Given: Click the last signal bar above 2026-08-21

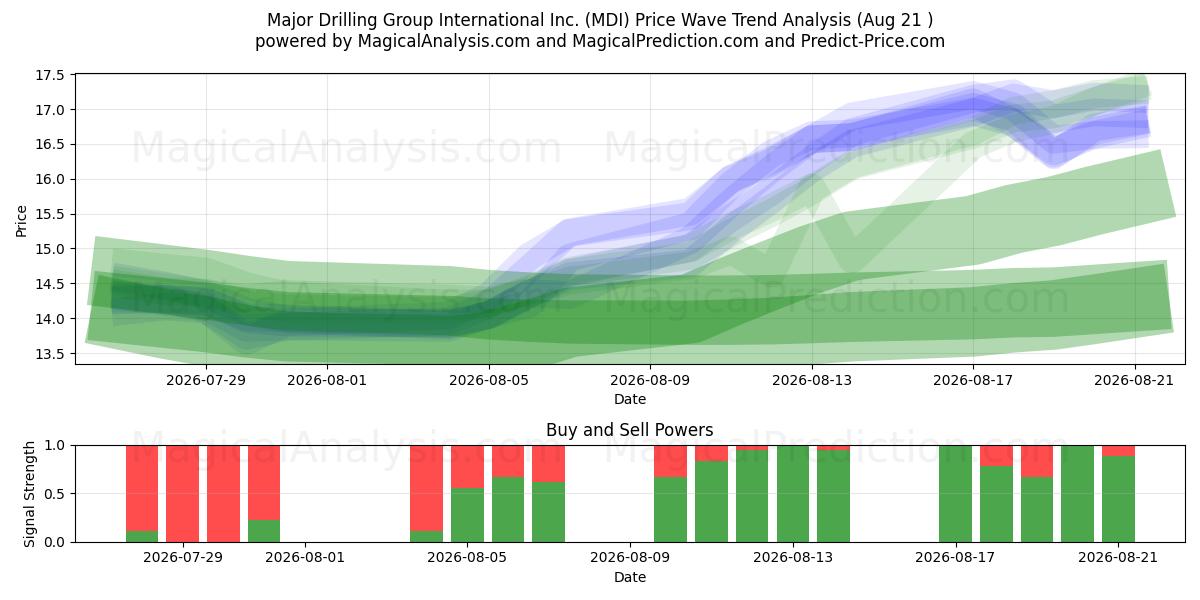Looking at the screenshot, I should point(1118,493).
